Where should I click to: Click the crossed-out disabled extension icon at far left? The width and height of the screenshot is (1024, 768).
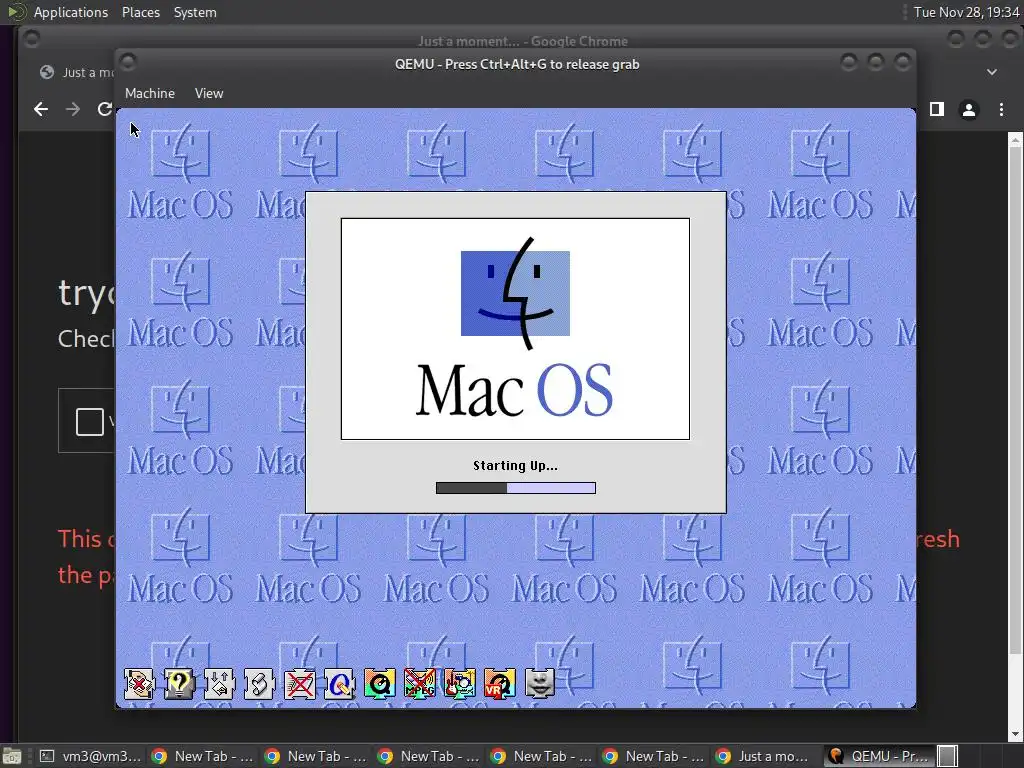[x=139, y=684]
